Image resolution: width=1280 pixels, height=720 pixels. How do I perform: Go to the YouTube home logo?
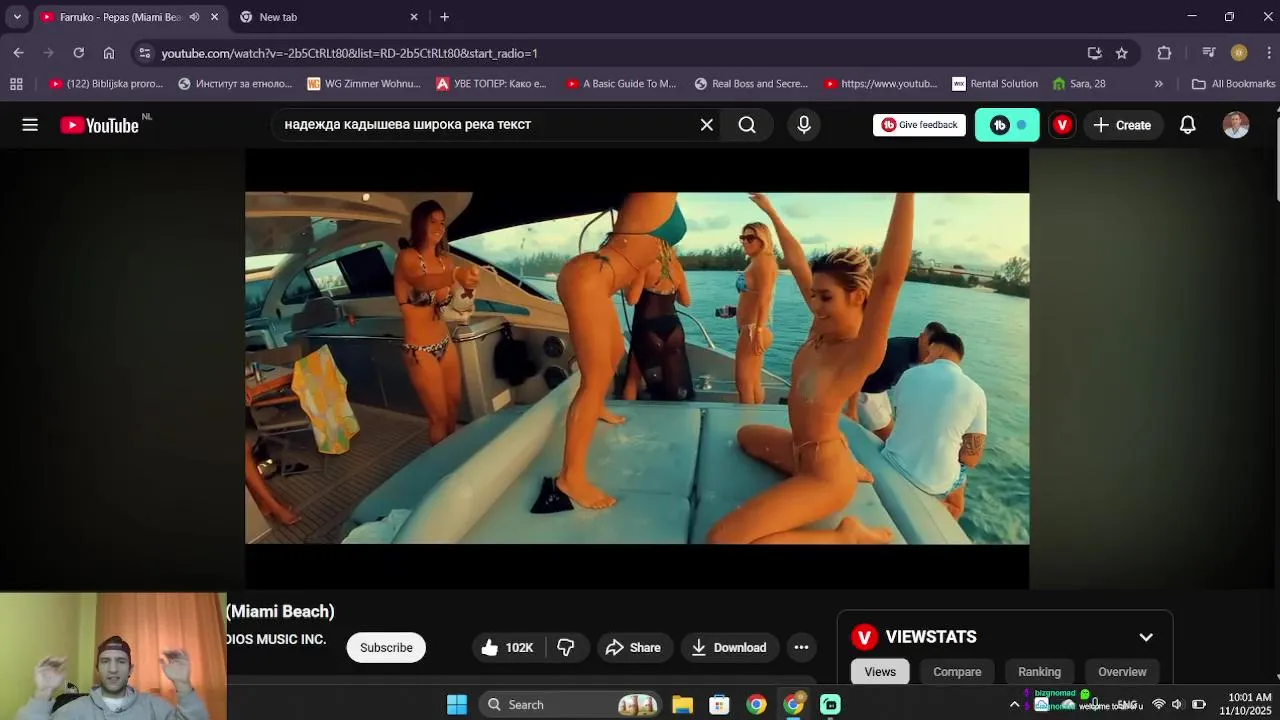point(99,125)
